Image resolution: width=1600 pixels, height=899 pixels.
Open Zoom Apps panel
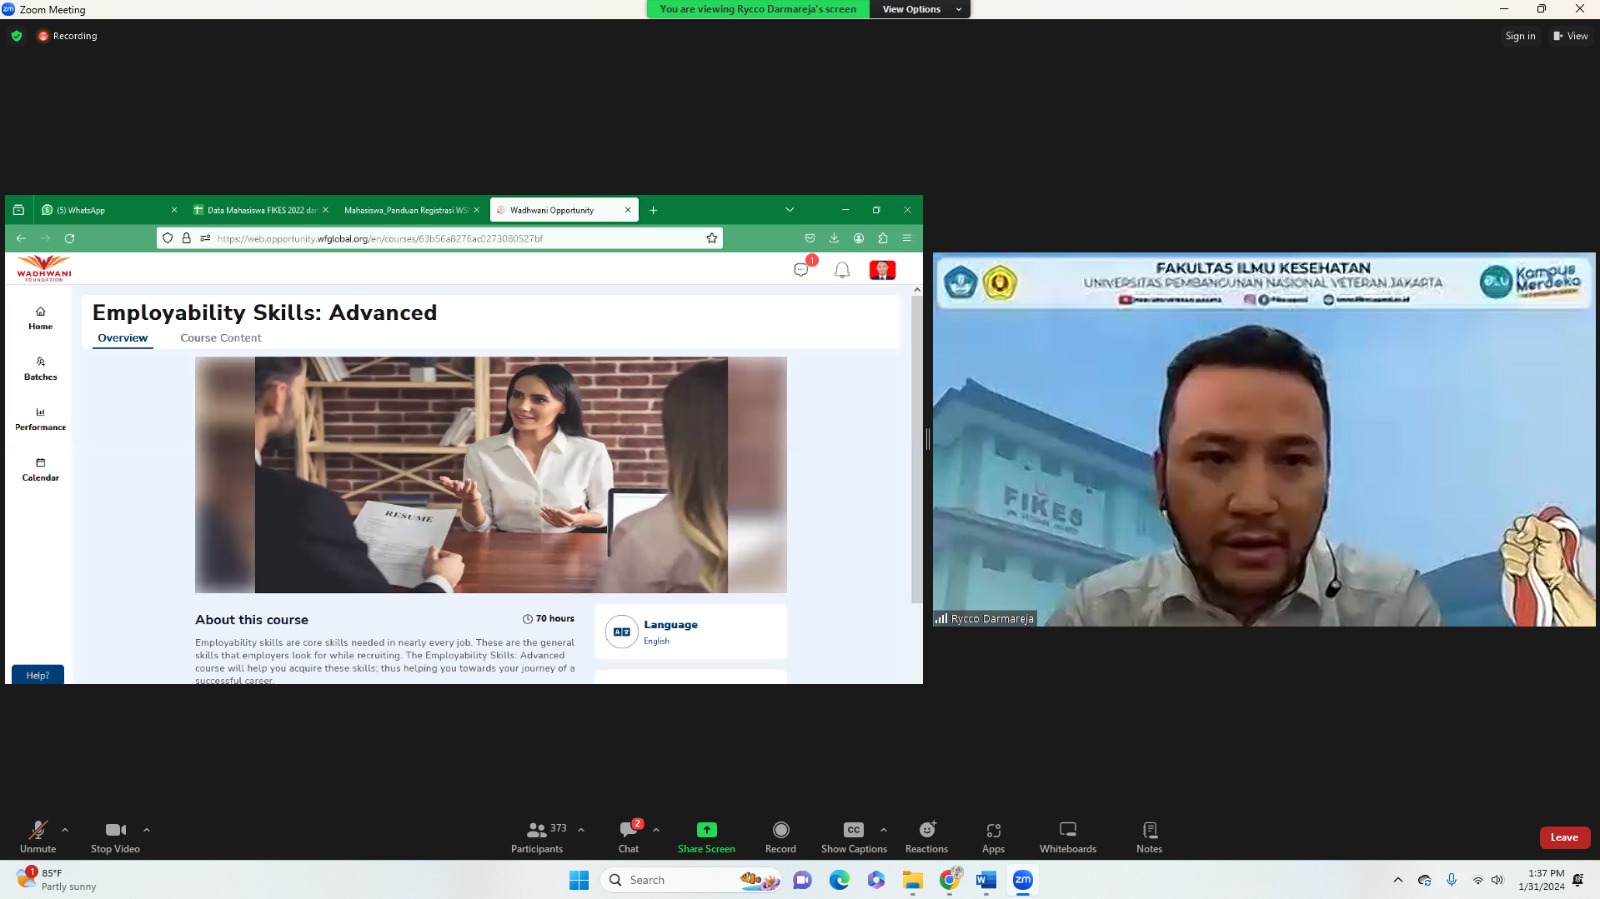click(x=993, y=836)
